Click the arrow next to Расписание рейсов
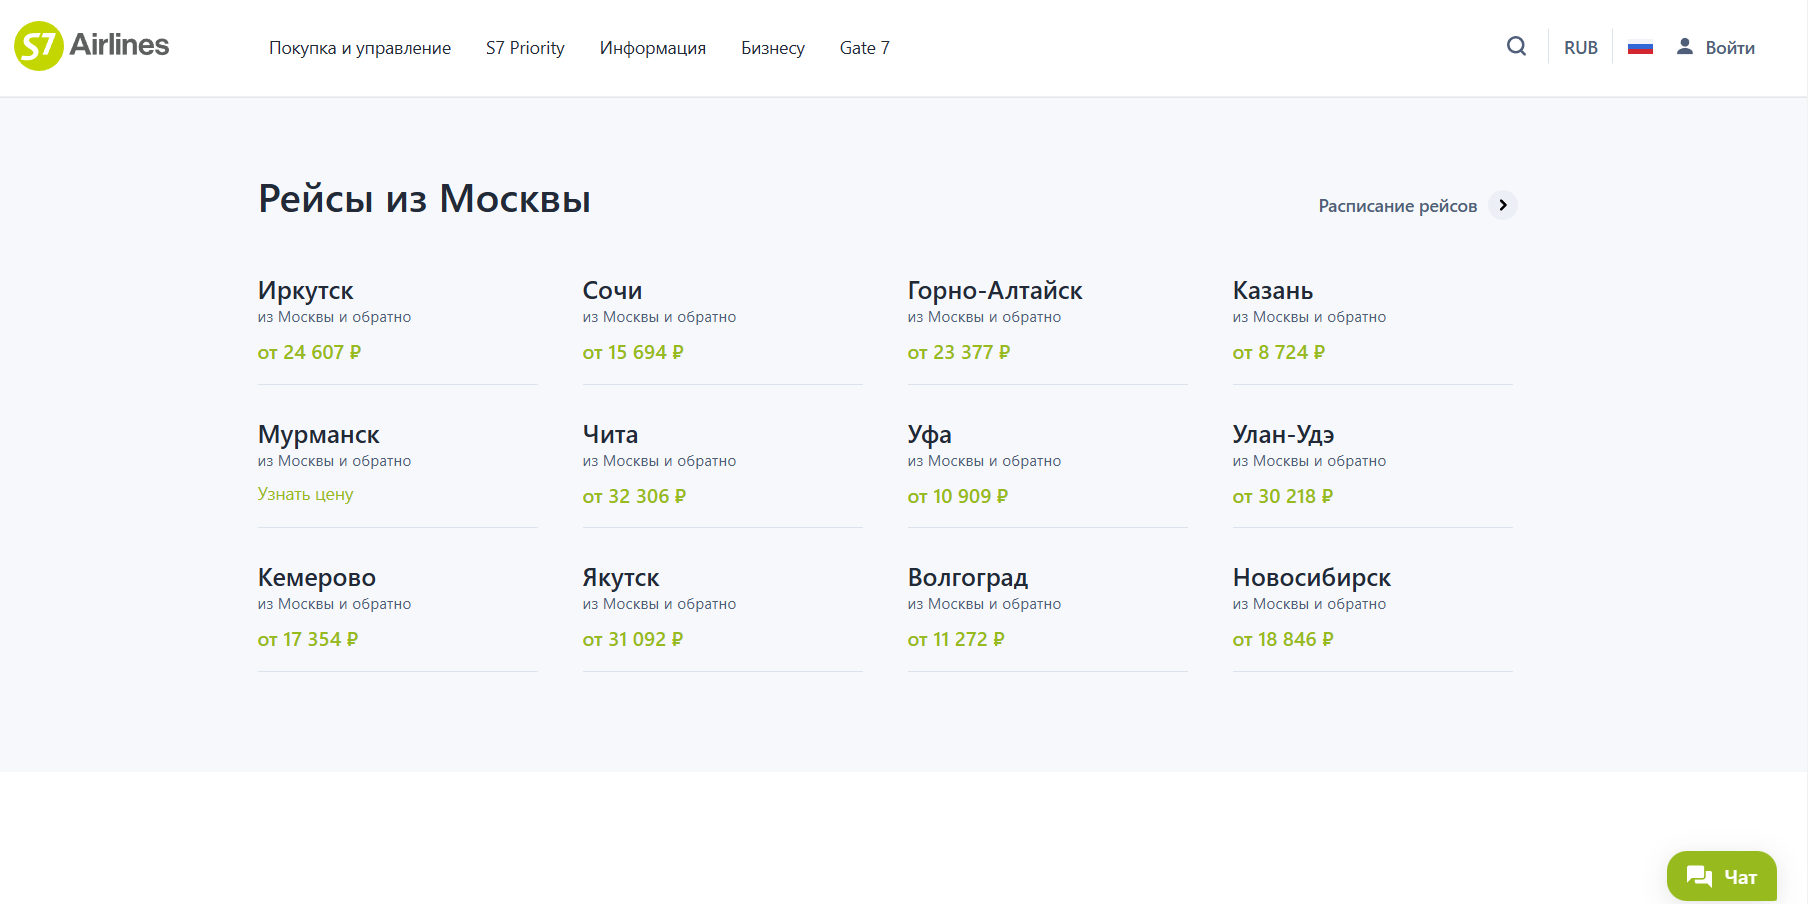The width and height of the screenshot is (1808, 904). (x=1502, y=205)
